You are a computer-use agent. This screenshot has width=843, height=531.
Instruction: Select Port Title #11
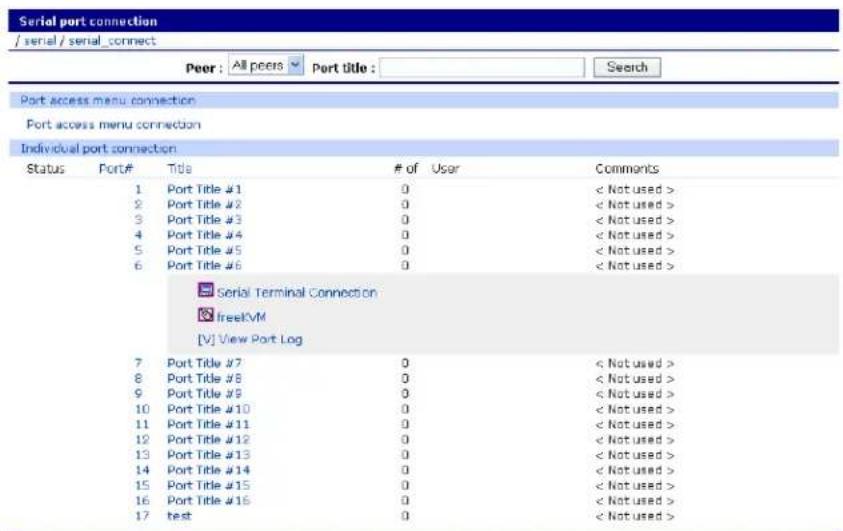(x=209, y=424)
